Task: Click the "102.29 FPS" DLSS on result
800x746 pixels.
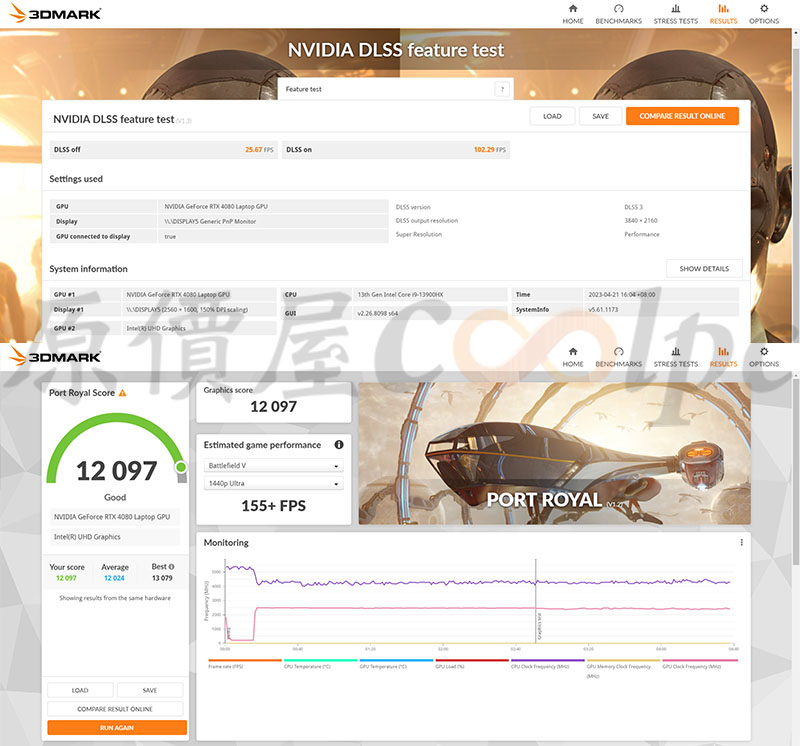Action: point(490,150)
